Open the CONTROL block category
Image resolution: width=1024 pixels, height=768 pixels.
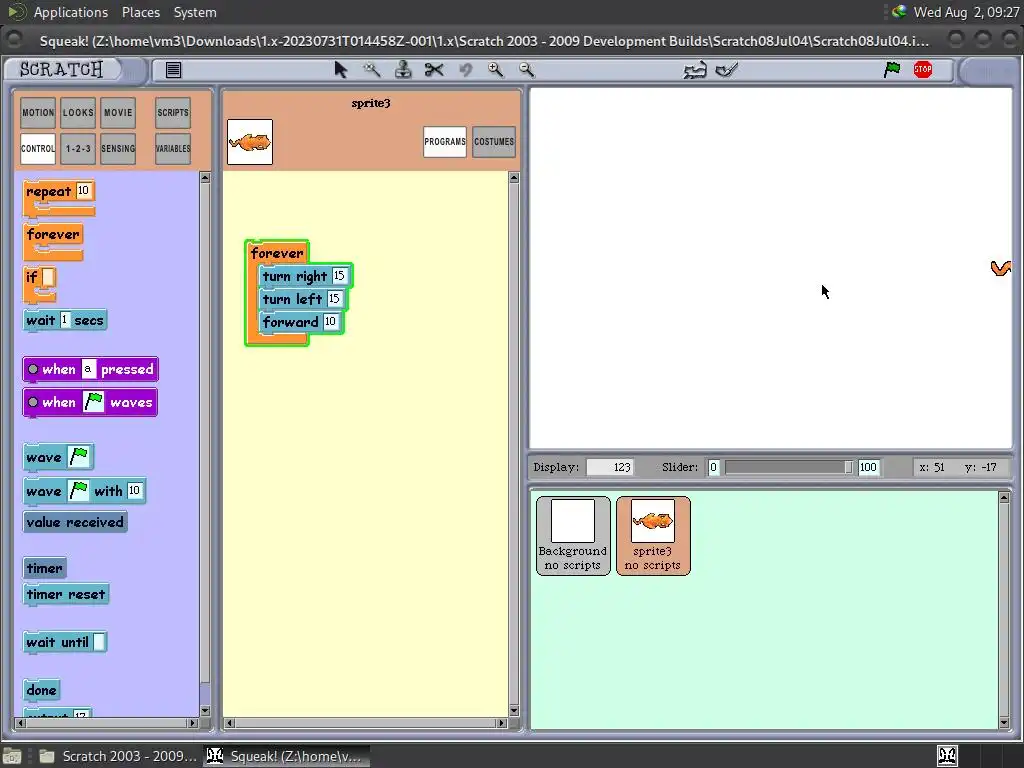click(38, 149)
